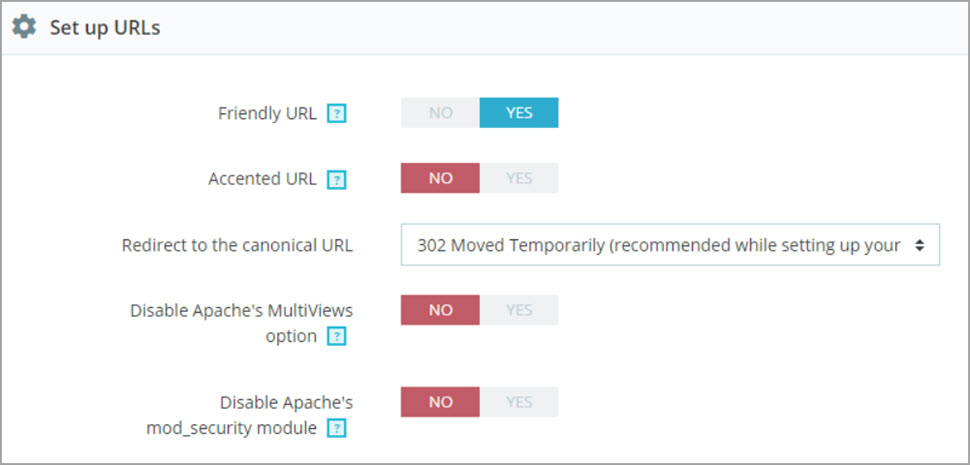Click YES for Friendly URL

tap(519, 113)
